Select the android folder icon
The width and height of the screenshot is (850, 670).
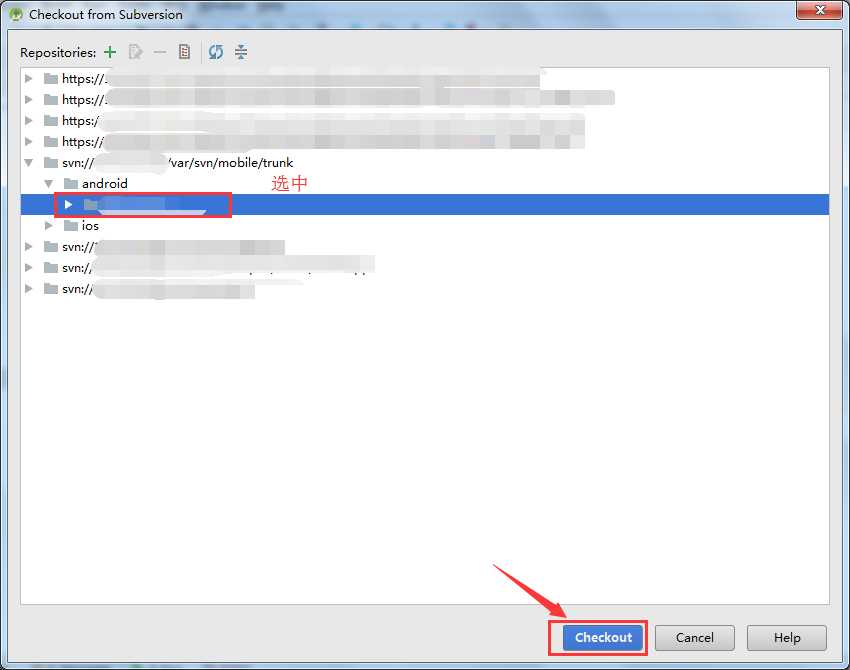[x=70, y=184]
